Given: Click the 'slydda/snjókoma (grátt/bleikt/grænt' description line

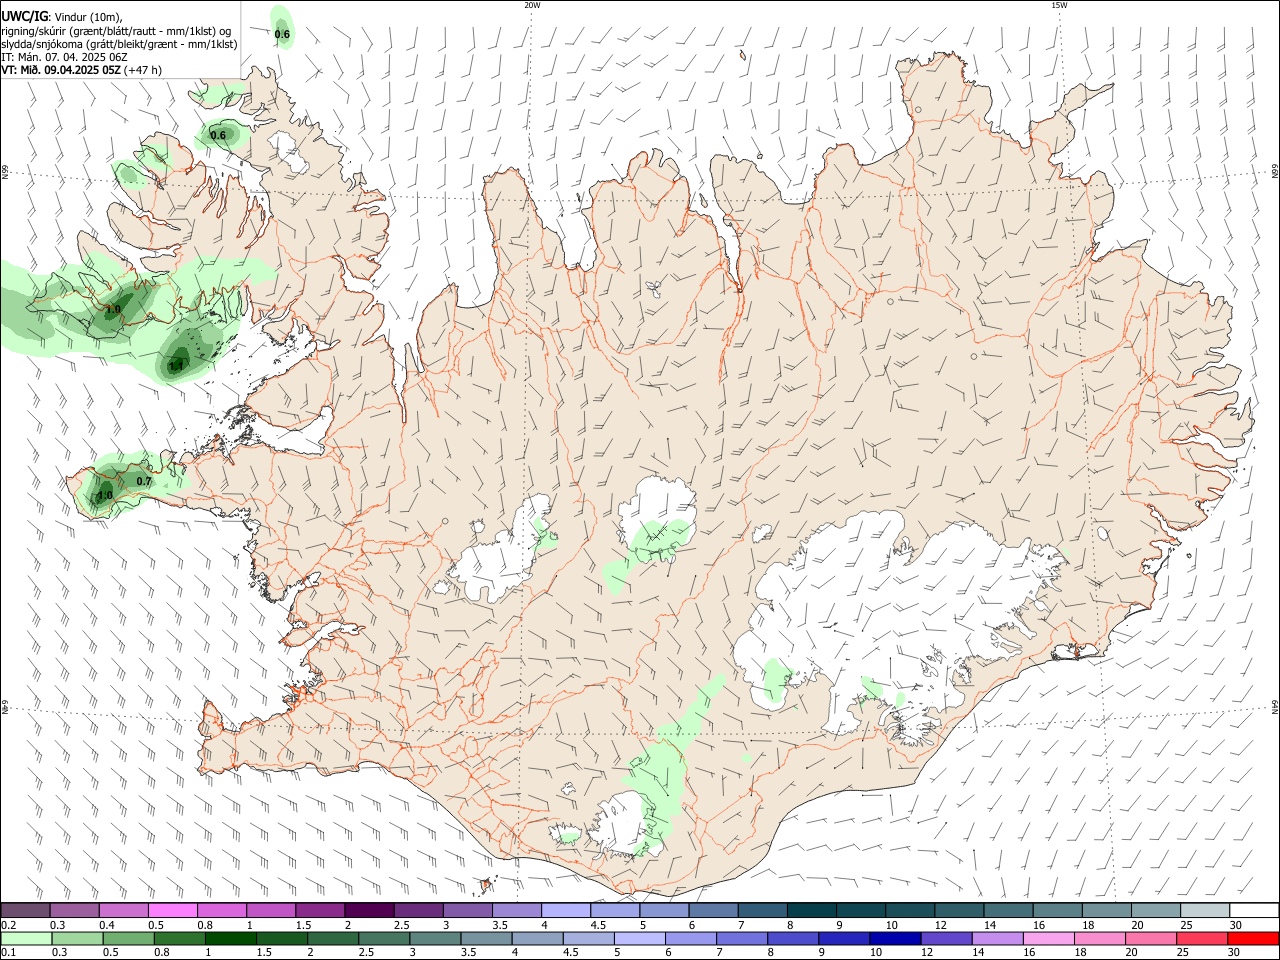Looking at the screenshot, I should (x=119, y=44).
